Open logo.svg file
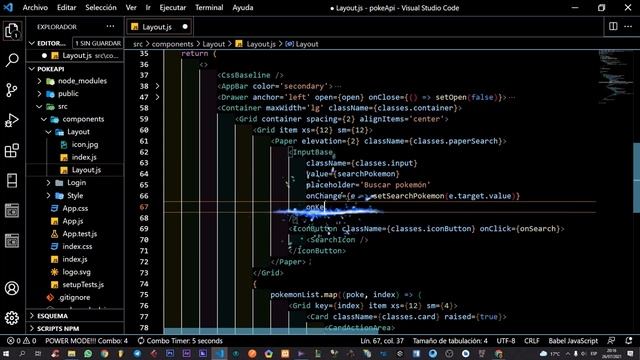 click(76, 272)
